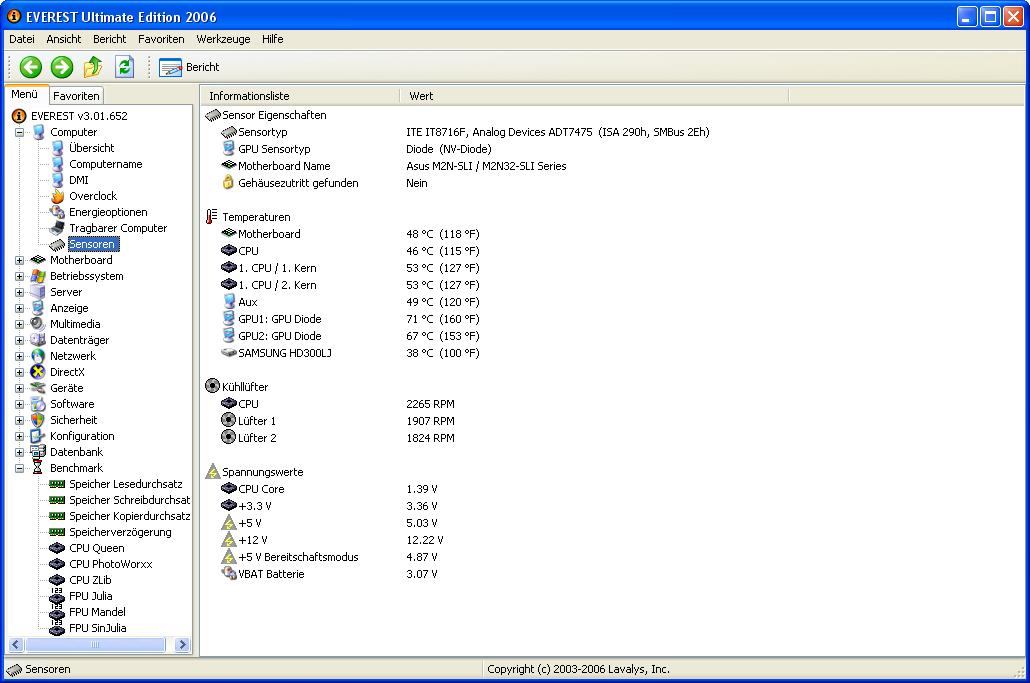Expand the DirectX tree node
This screenshot has width=1030, height=683.
(x=20, y=372)
